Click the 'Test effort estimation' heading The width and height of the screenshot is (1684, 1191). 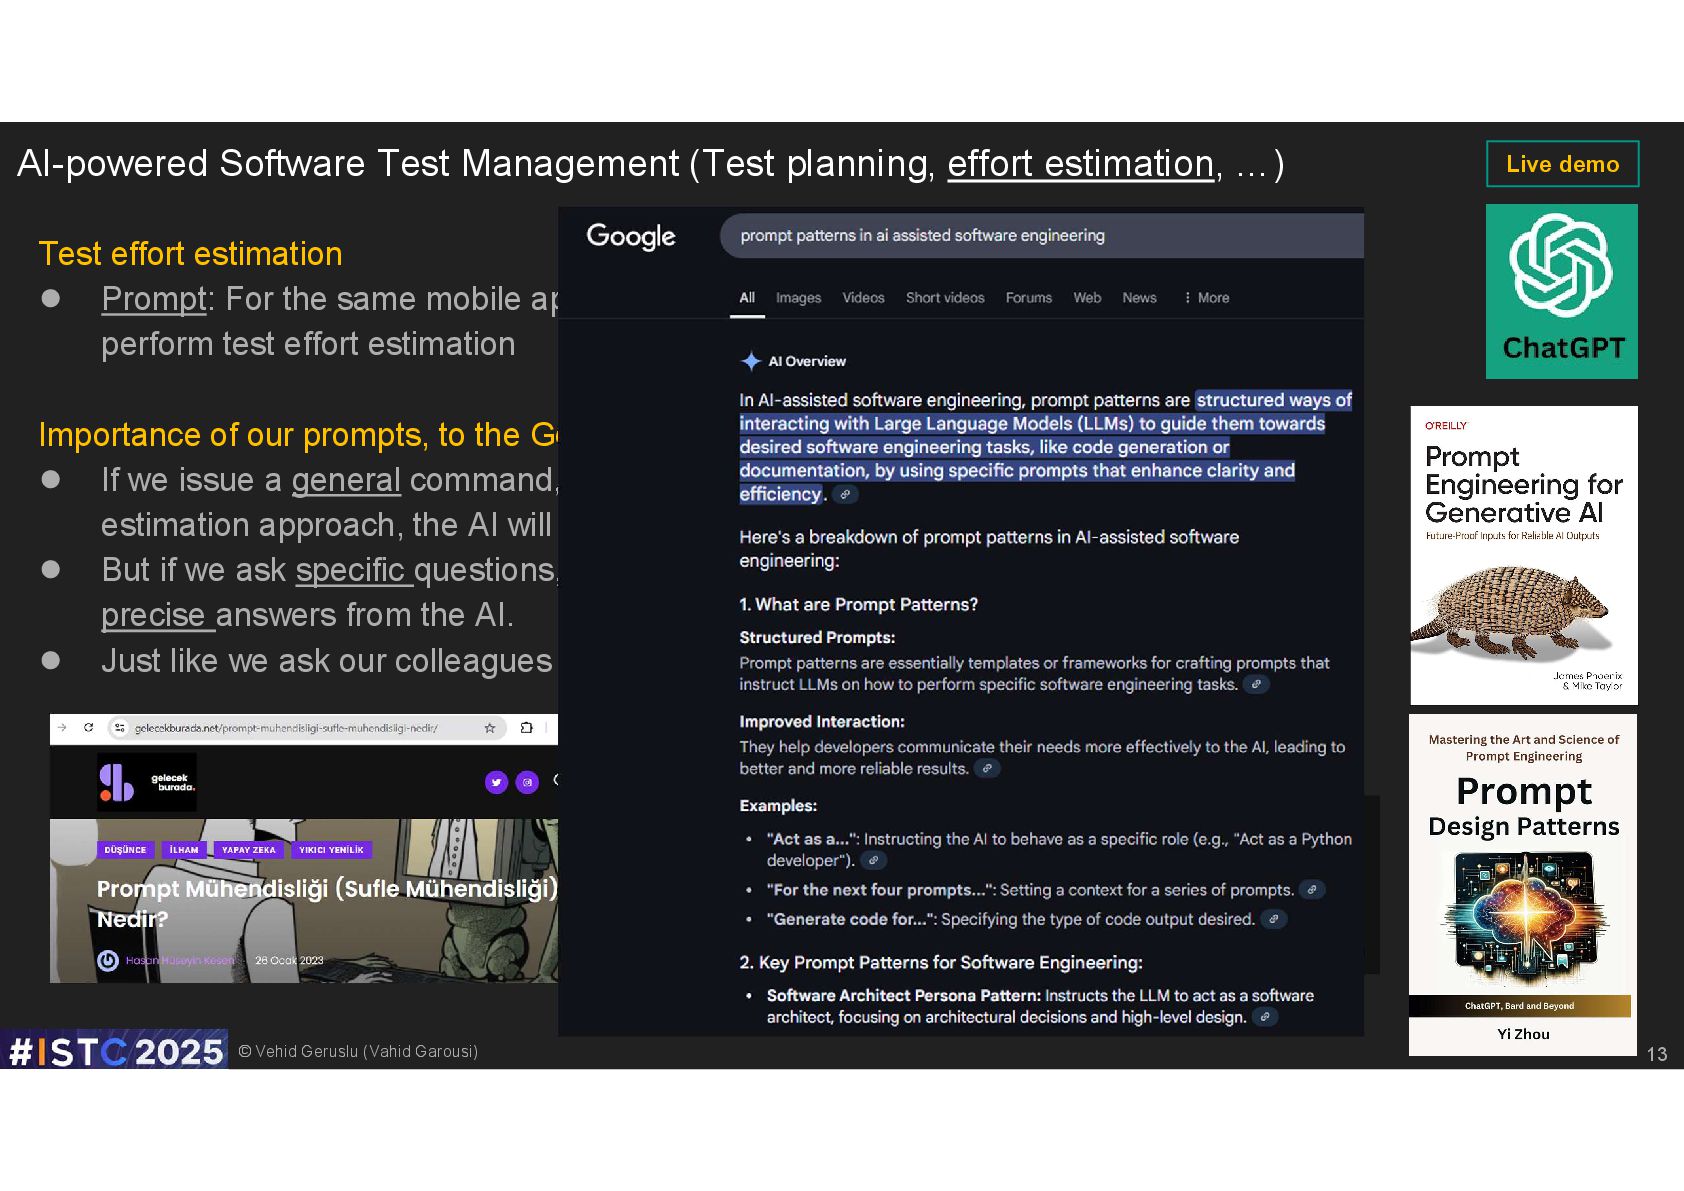click(x=190, y=254)
